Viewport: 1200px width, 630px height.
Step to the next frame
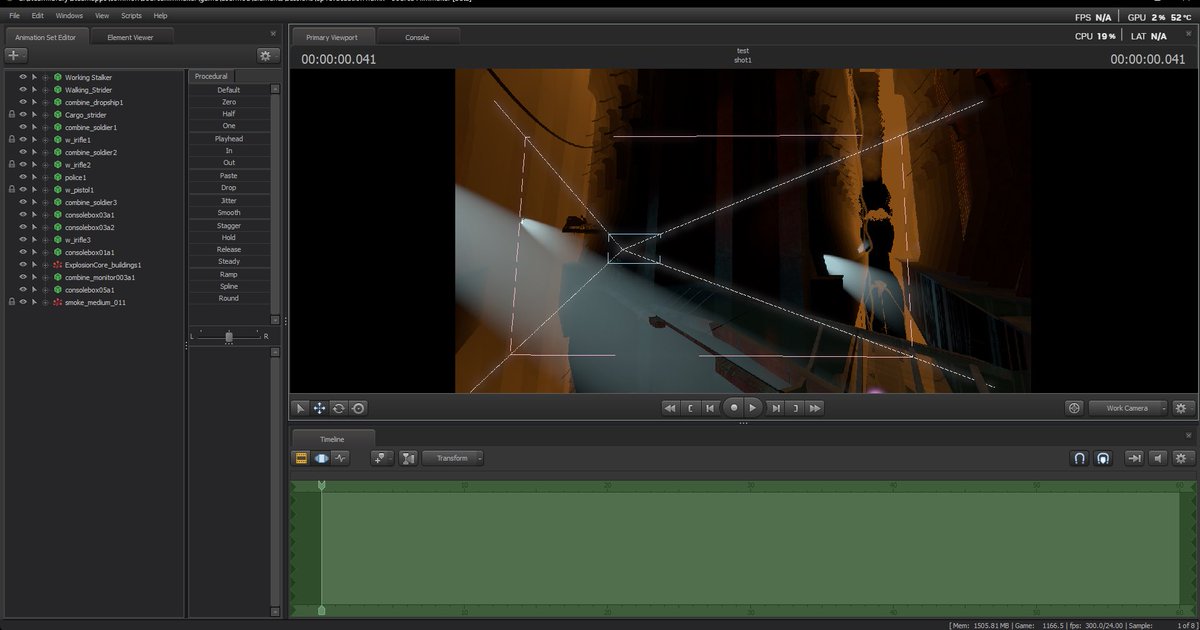click(776, 408)
